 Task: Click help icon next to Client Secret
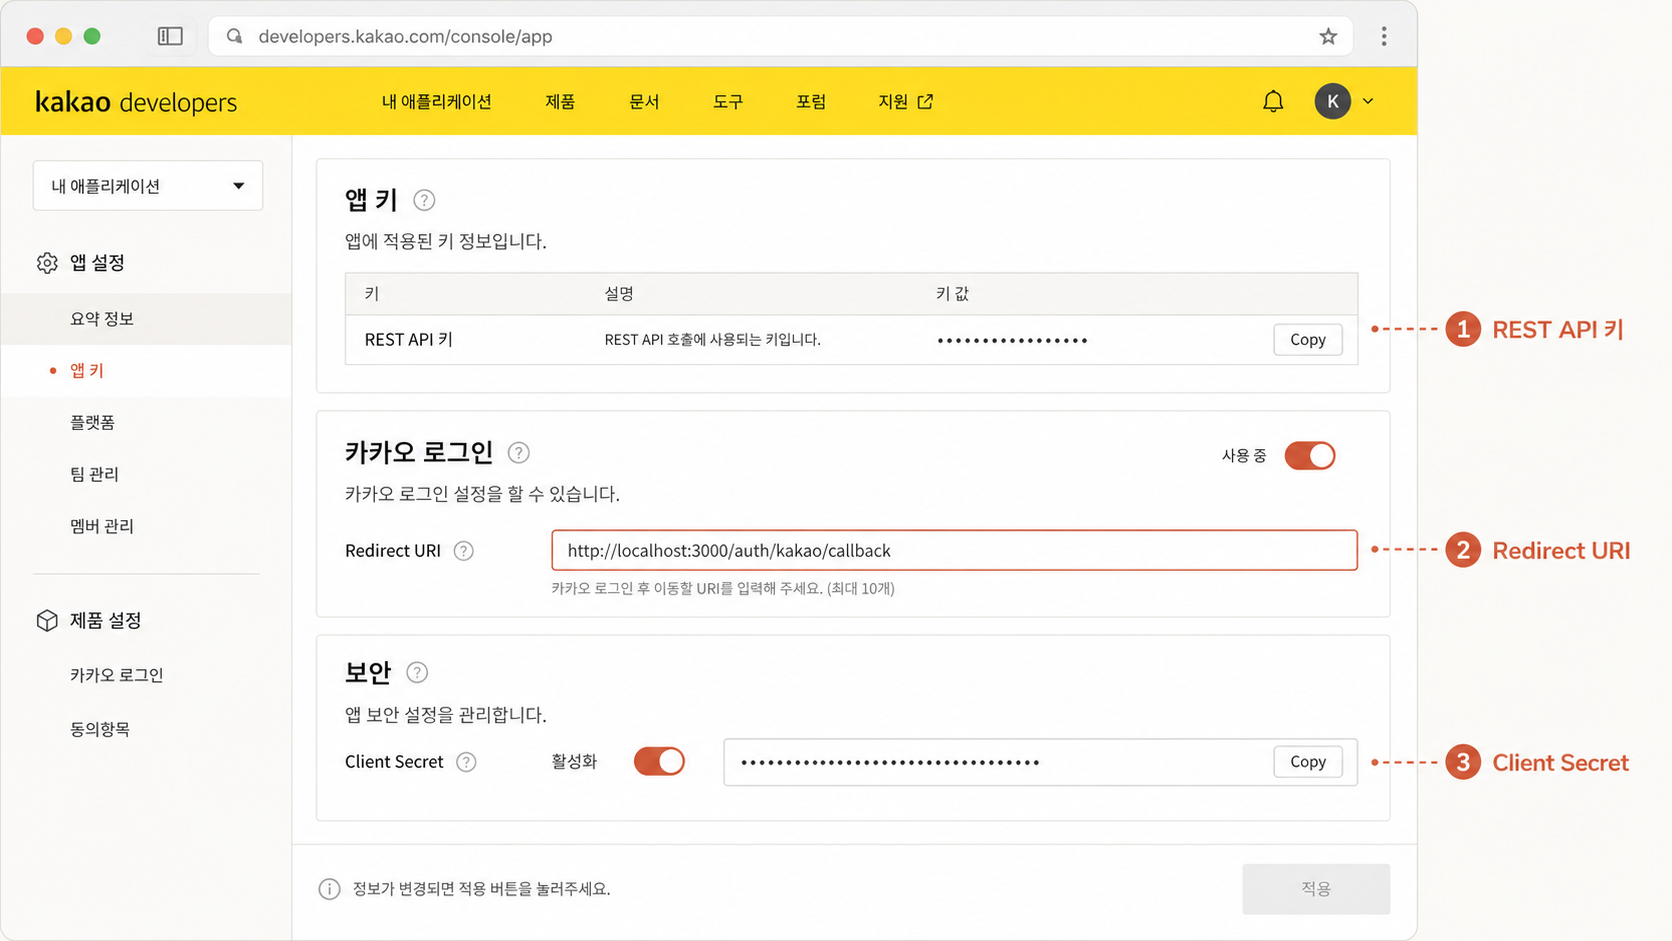coord(466,762)
